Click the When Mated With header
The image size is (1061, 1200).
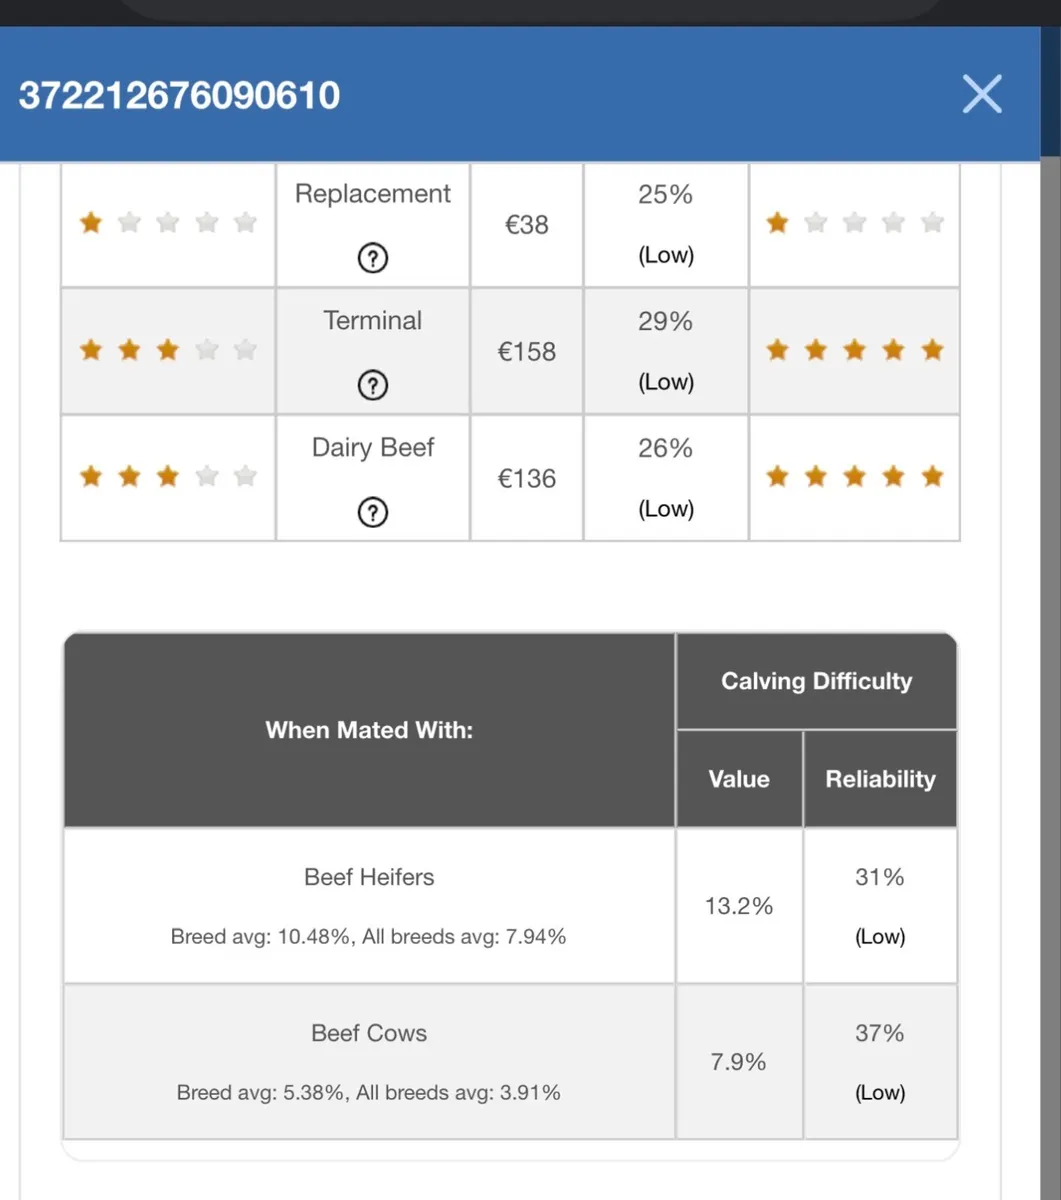tap(369, 730)
